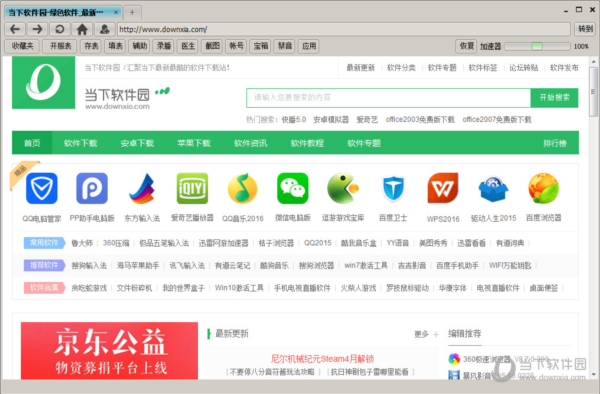Go forward with the right arrow button
The image size is (600, 394).
point(37,29)
